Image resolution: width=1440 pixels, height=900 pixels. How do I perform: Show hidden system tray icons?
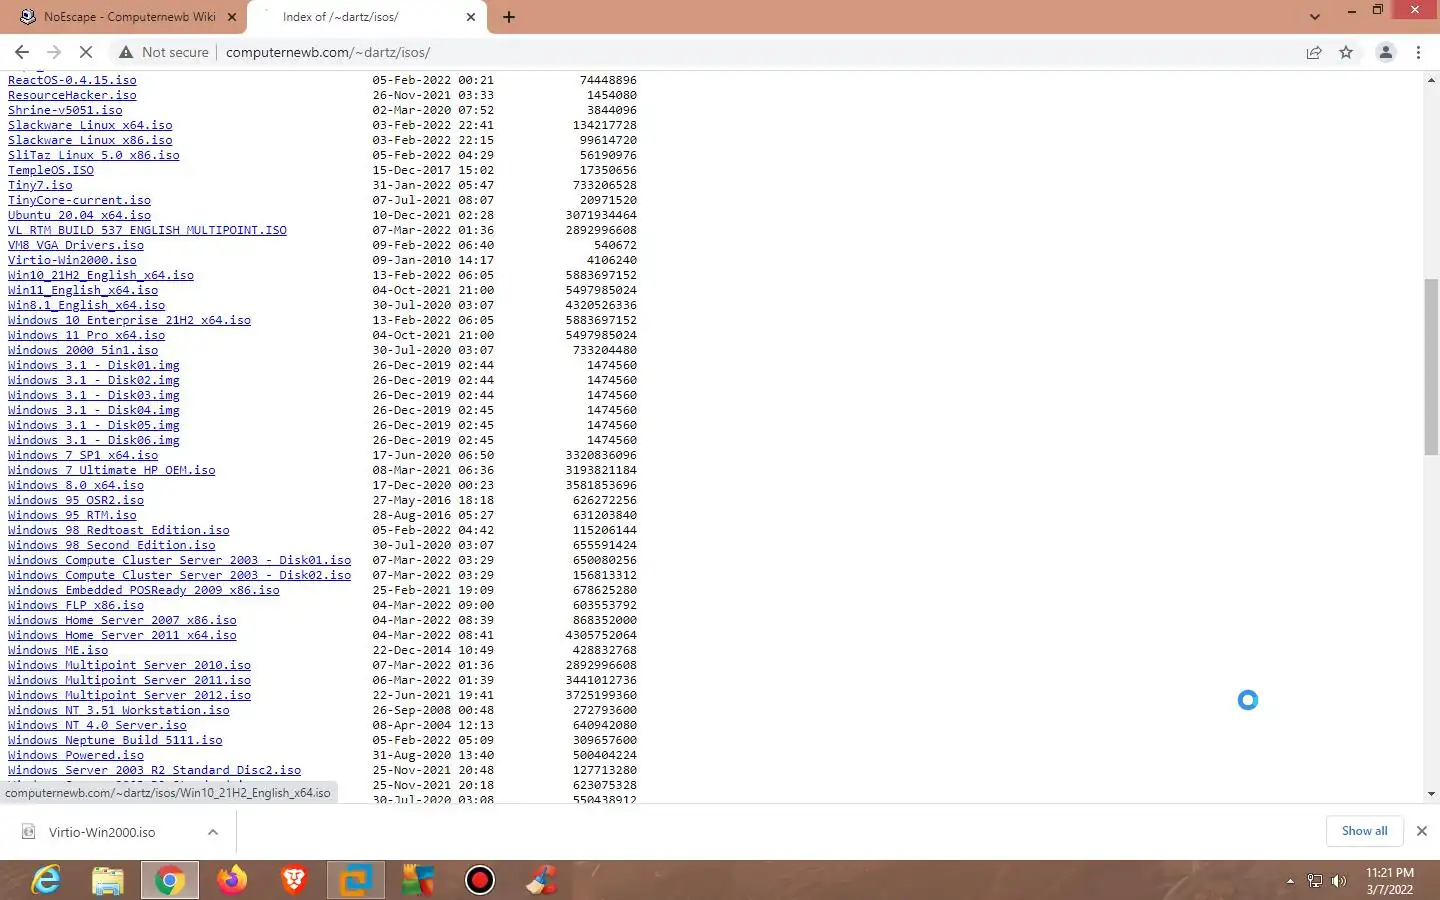coord(1290,881)
